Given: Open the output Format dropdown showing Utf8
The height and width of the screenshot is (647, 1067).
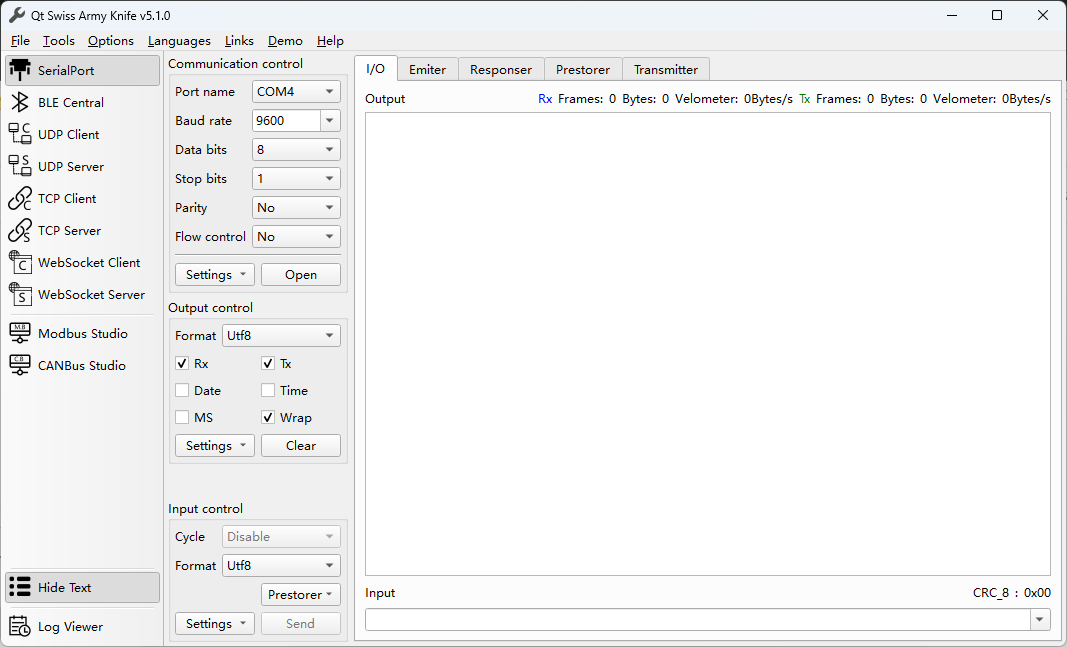Looking at the screenshot, I should click(x=280, y=335).
